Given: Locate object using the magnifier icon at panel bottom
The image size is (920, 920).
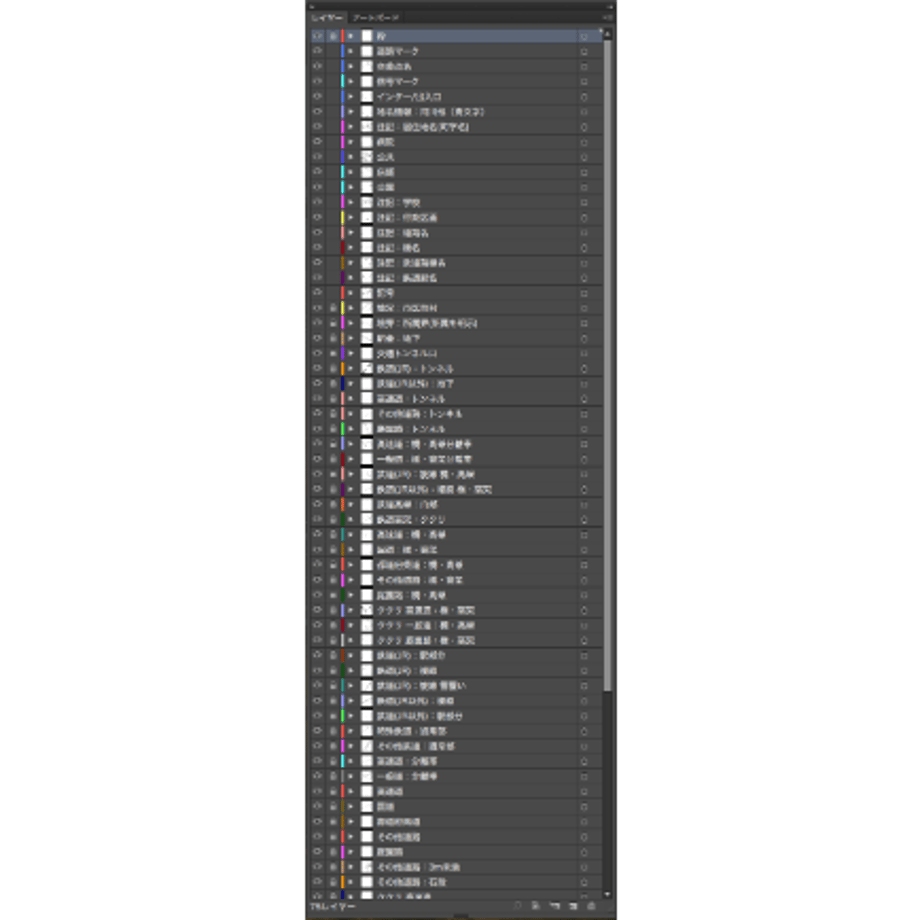Looking at the screenshot, I should (x=518, y=906).
